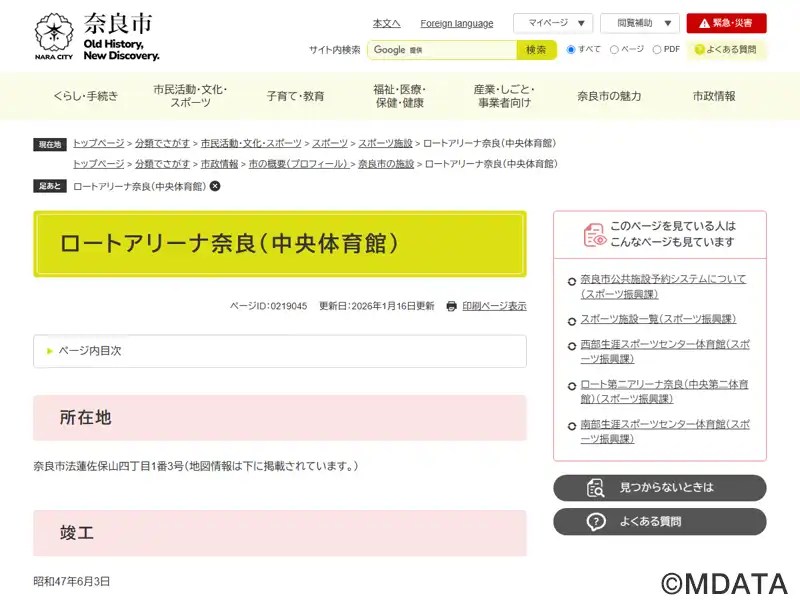Click the warning icon for 緊急・災害

[704, 23]
